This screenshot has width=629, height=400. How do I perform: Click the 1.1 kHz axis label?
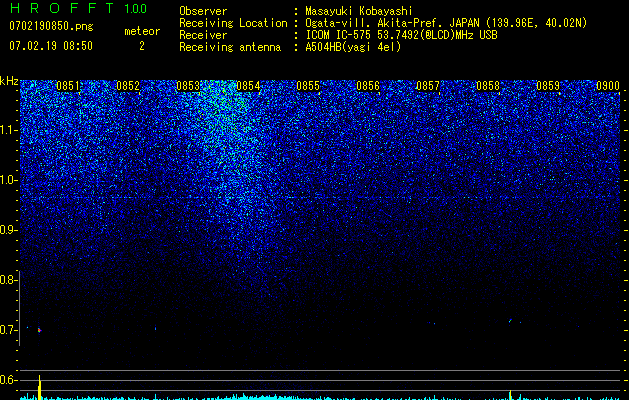[8, 130]
